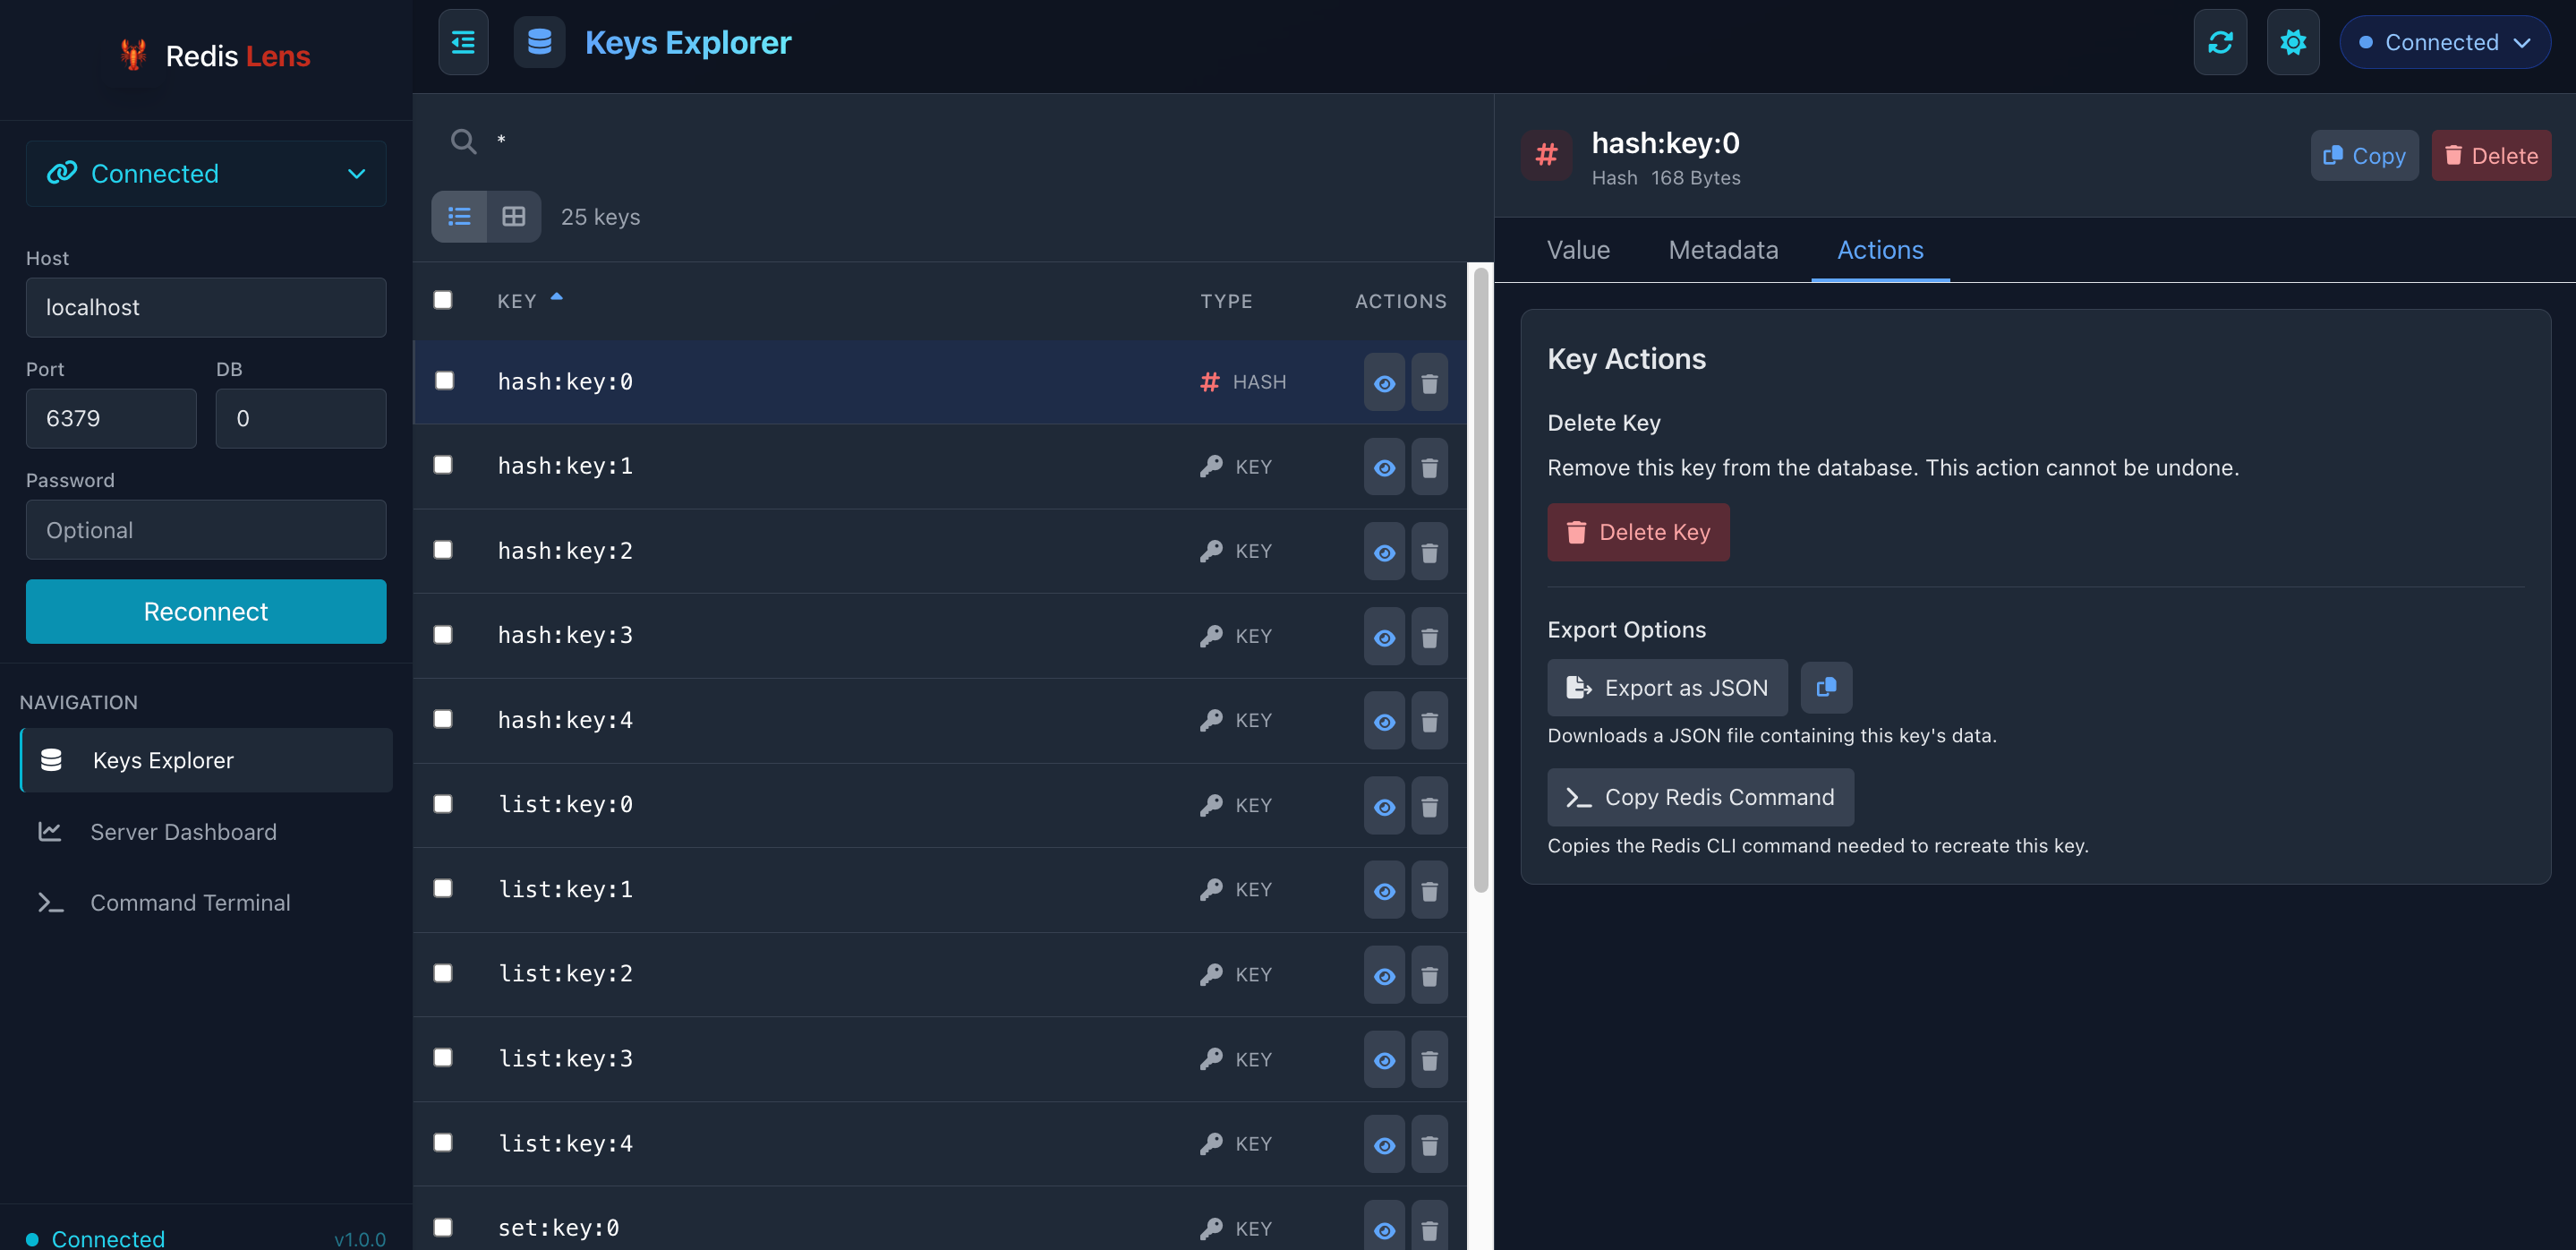2576x1250 pixels.
Task: Check the list:key:2 row checkbox
Action: pos(443,972)
